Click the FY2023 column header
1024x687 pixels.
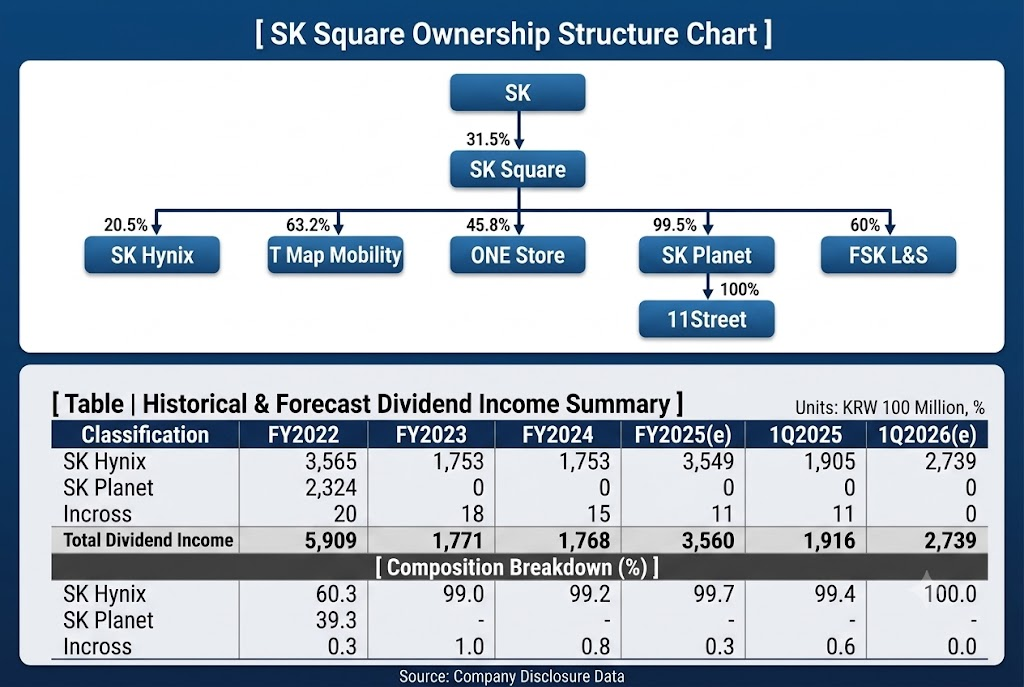coord(431,435)
